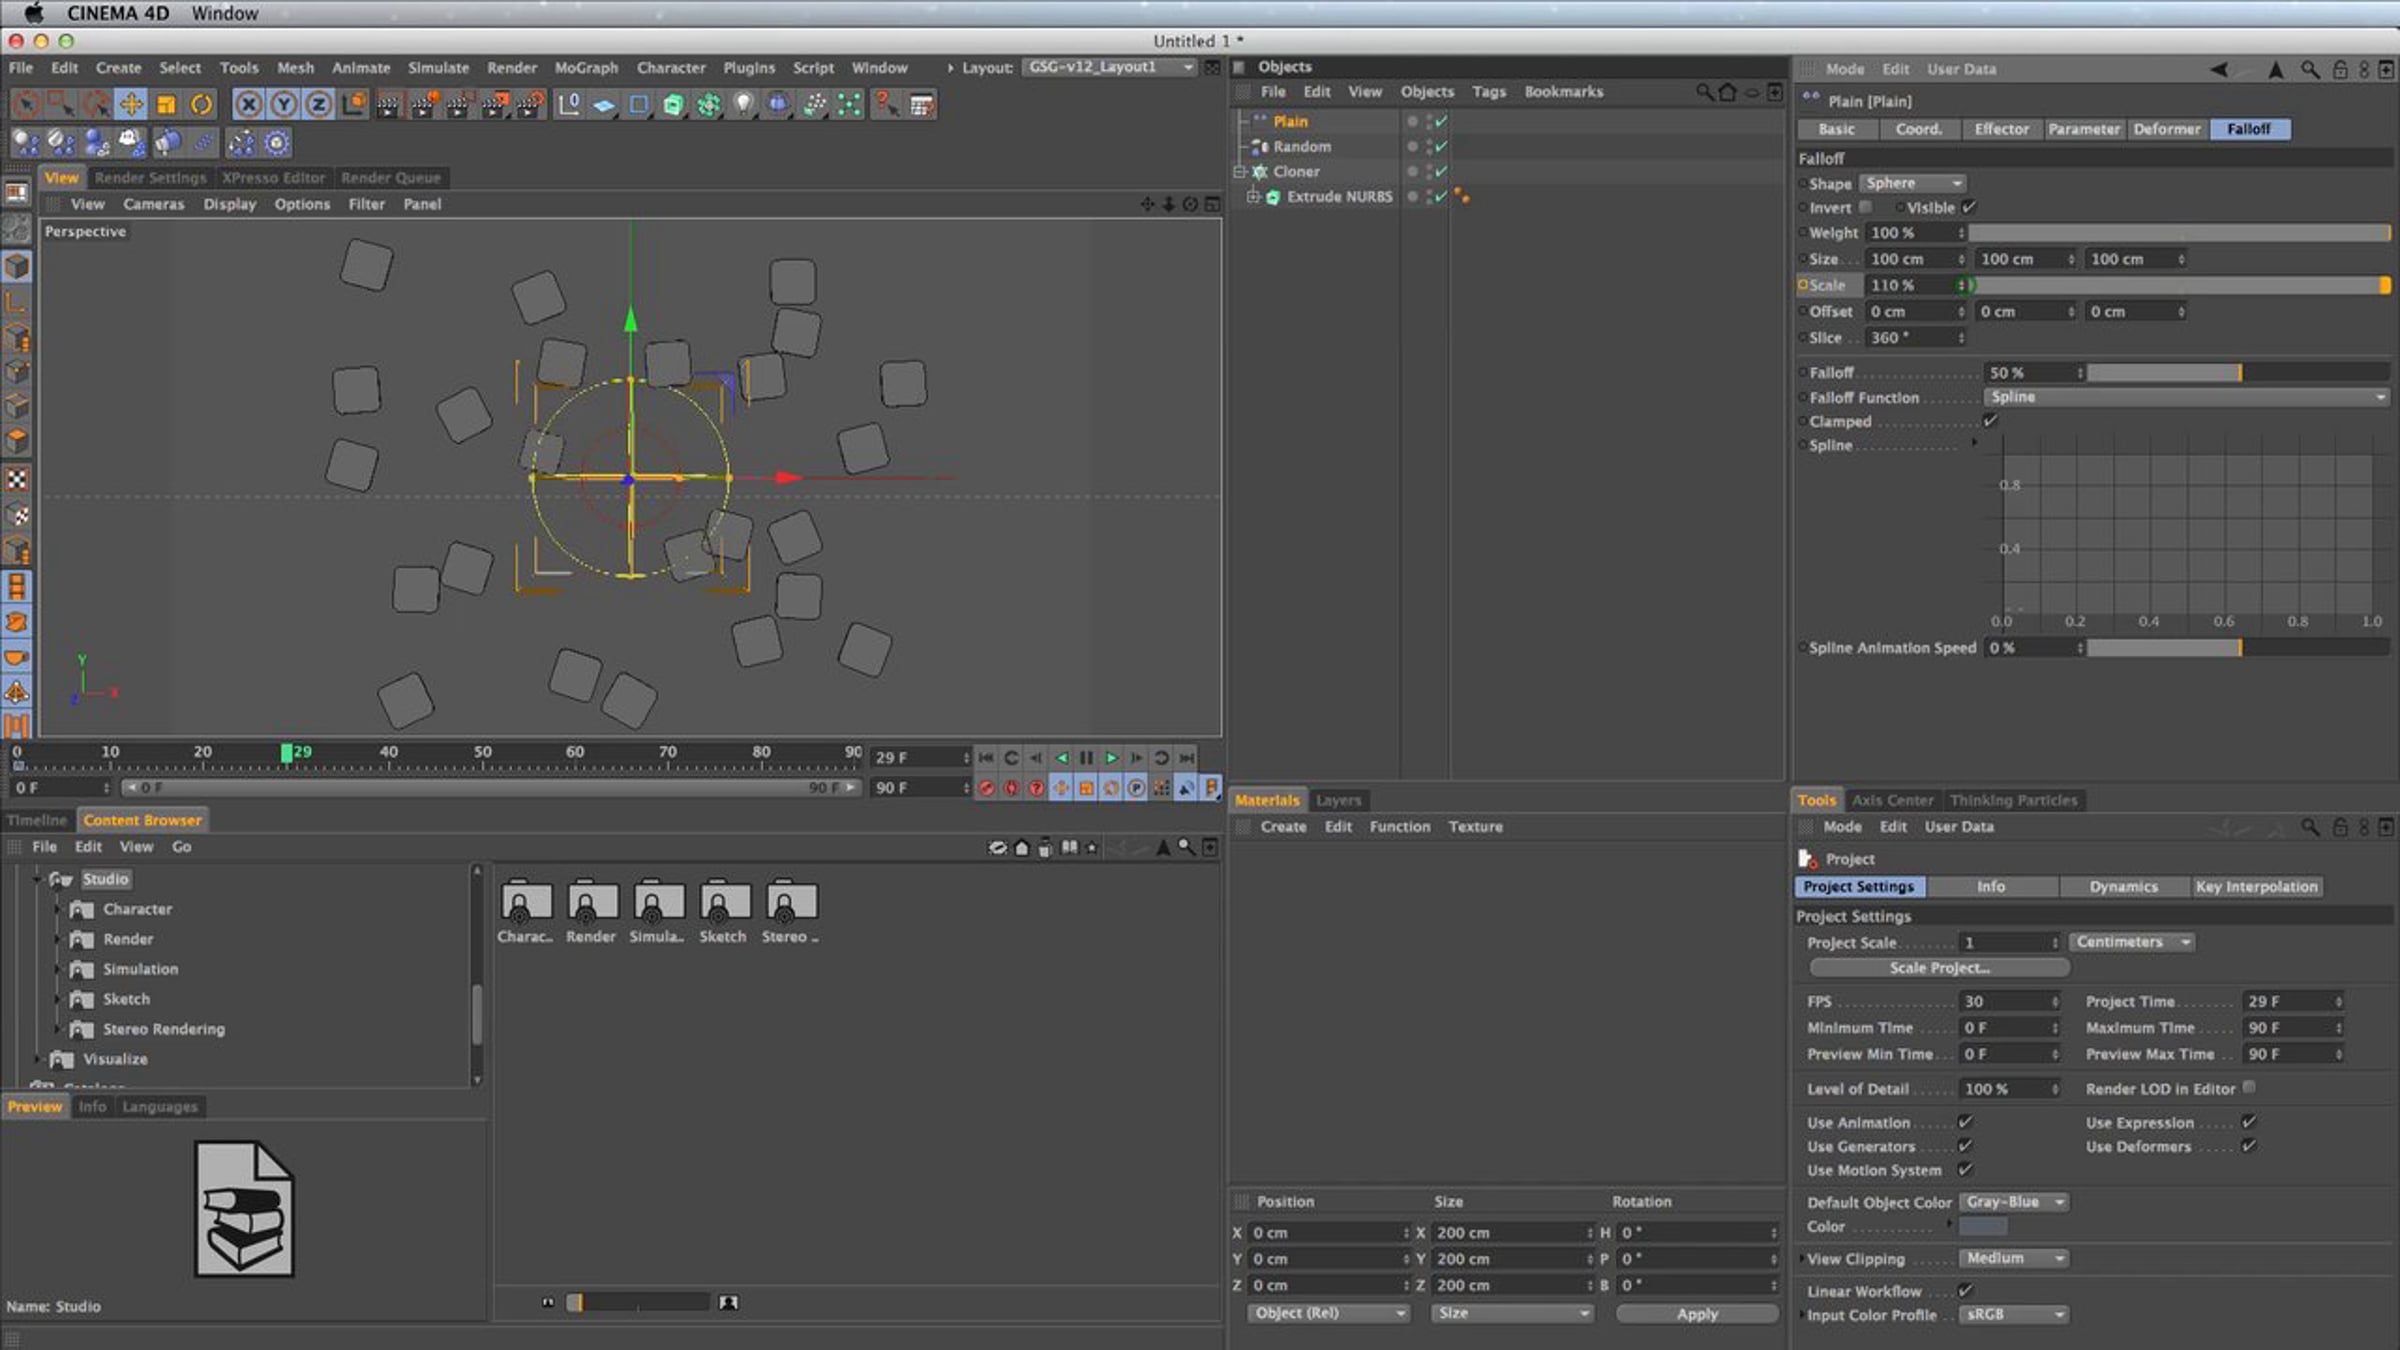Click the coordinate system cube icon

pyautogui.click(x=354, y=104)
